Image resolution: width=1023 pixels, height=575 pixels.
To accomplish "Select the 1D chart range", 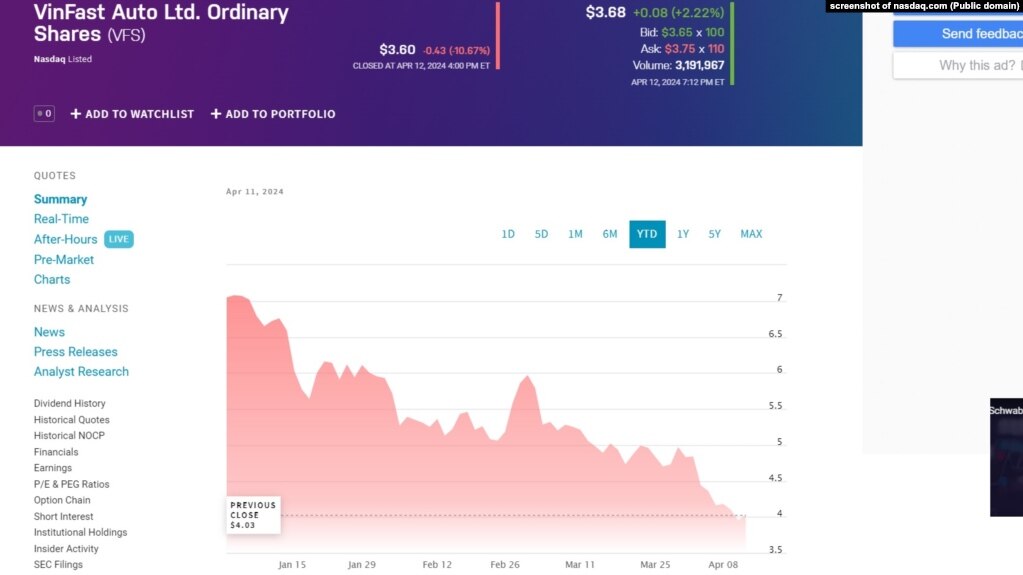I will (508, 234).
